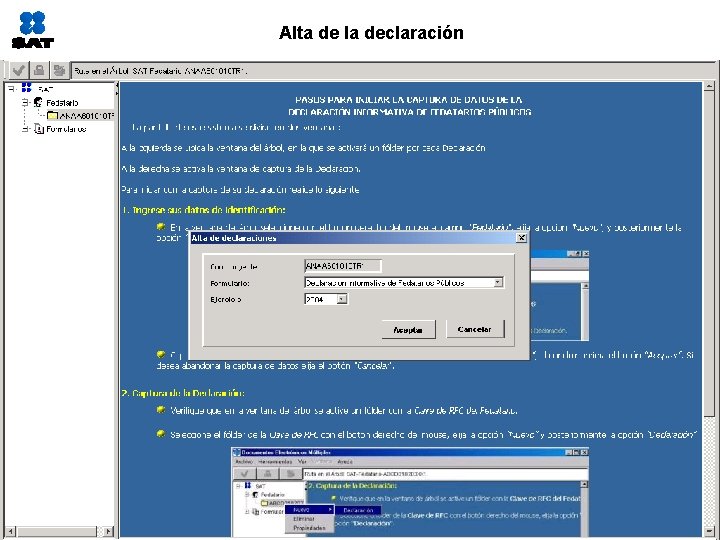Click Archivo menu in embedded screenshot
Screen dimensions: 720x540
244,461
